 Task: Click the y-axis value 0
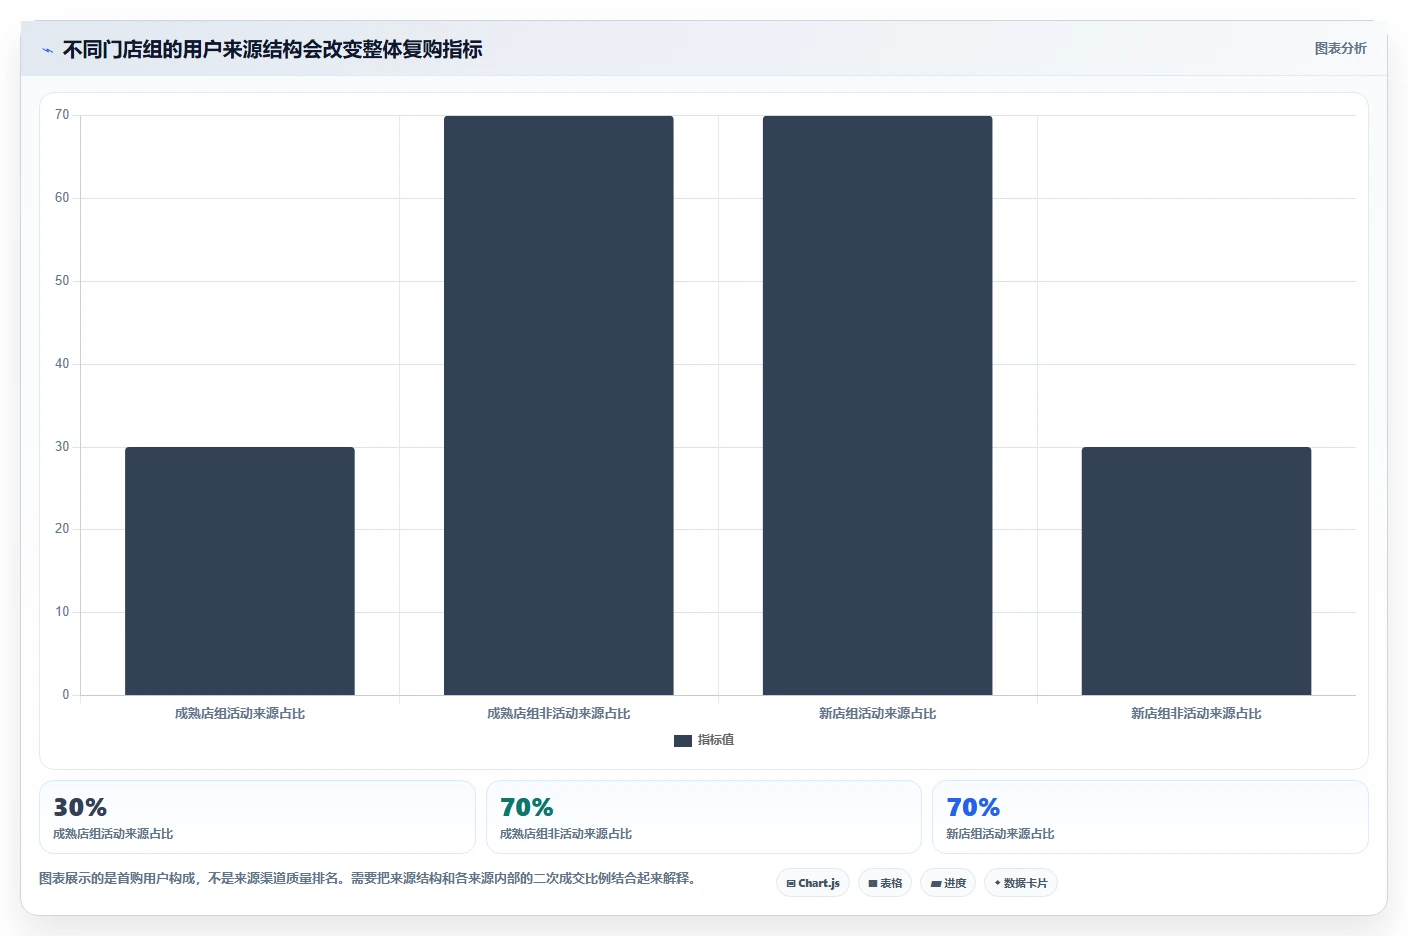(x=66, y=695)
